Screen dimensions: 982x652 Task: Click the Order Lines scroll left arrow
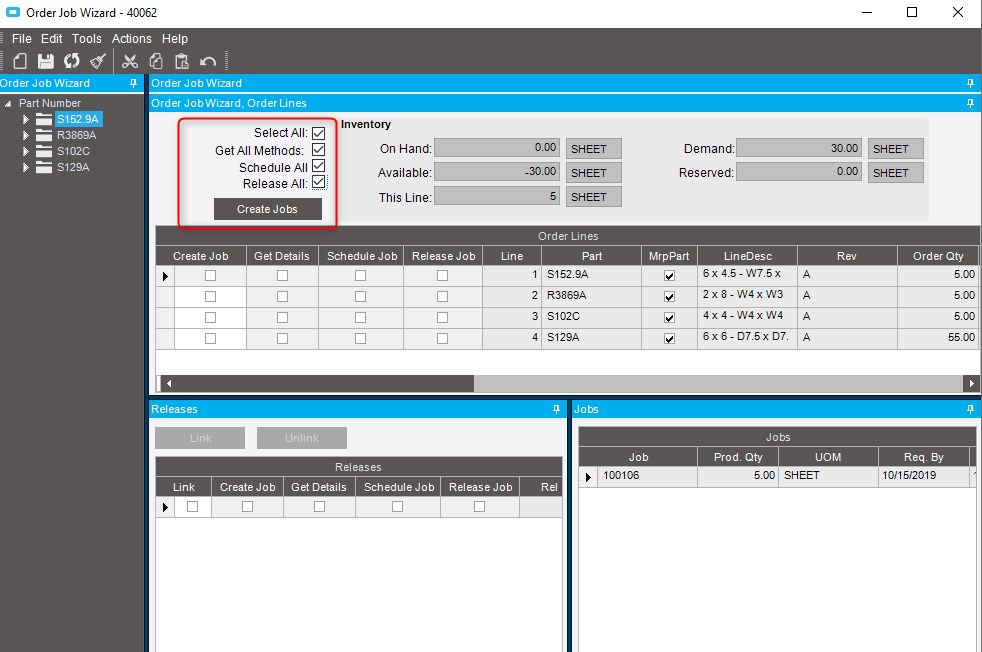pos(168,383)
